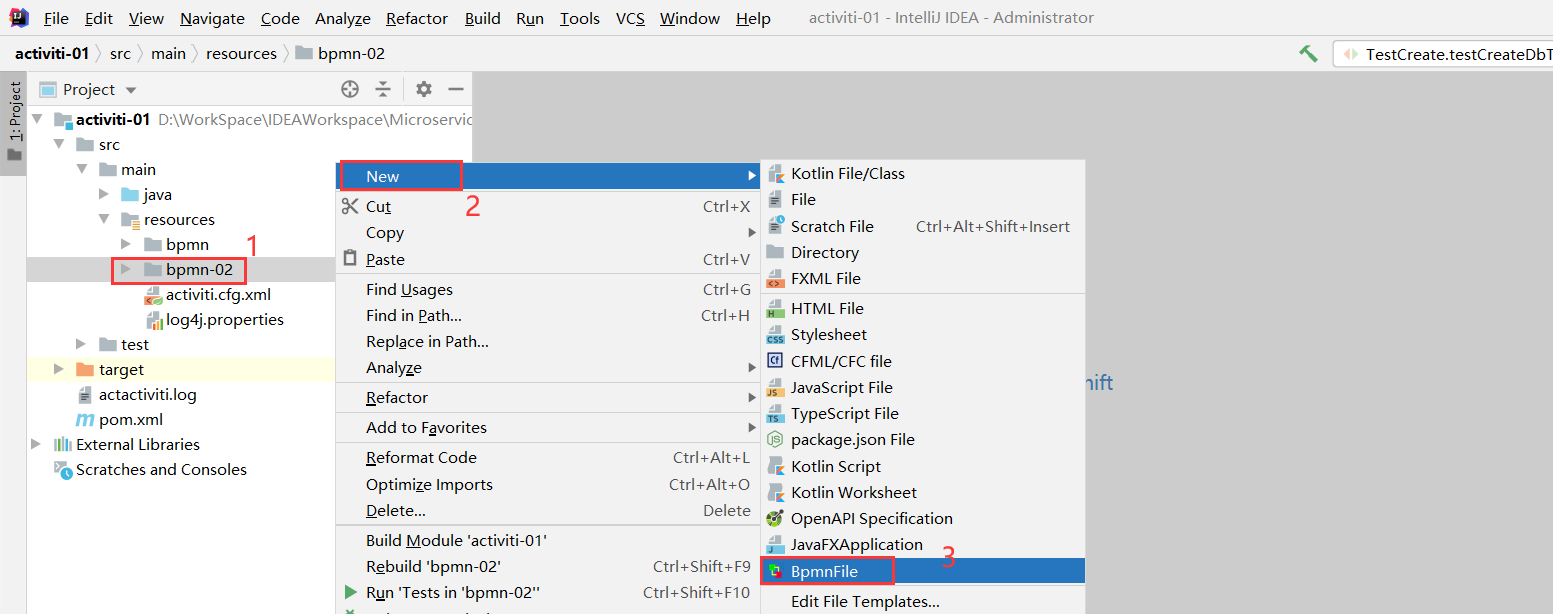
Task: Choose Scratch File in New submenu
Action: (923, 226)
